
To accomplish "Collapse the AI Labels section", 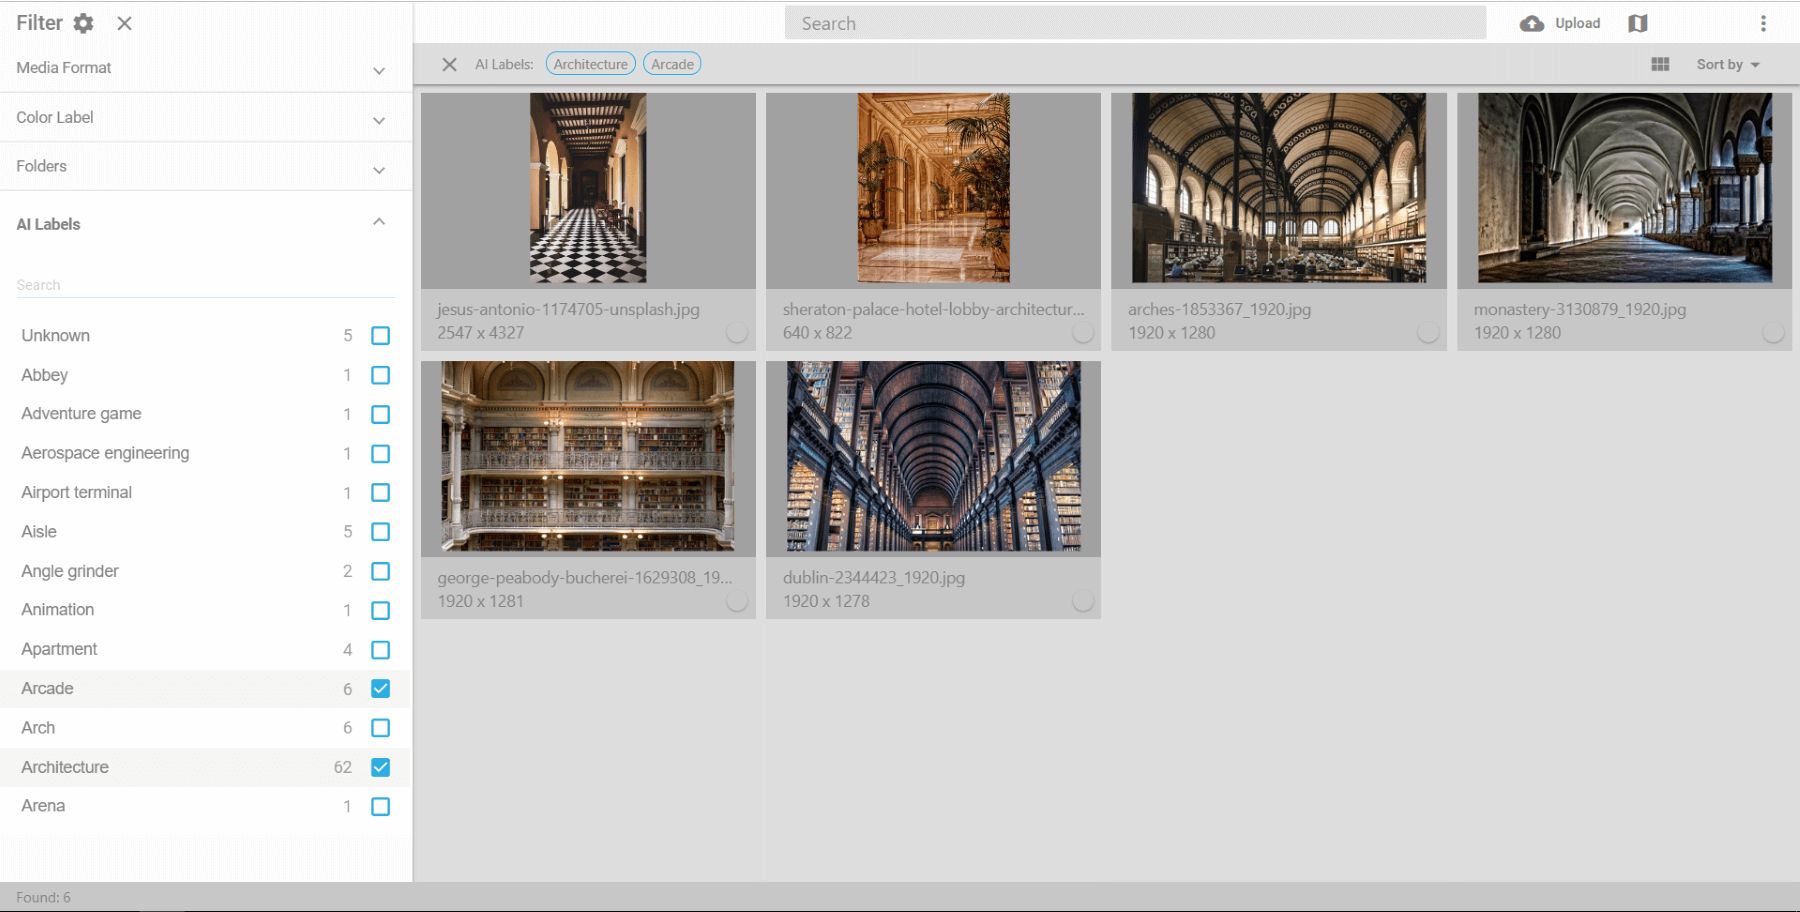I will tap(379, 222).
